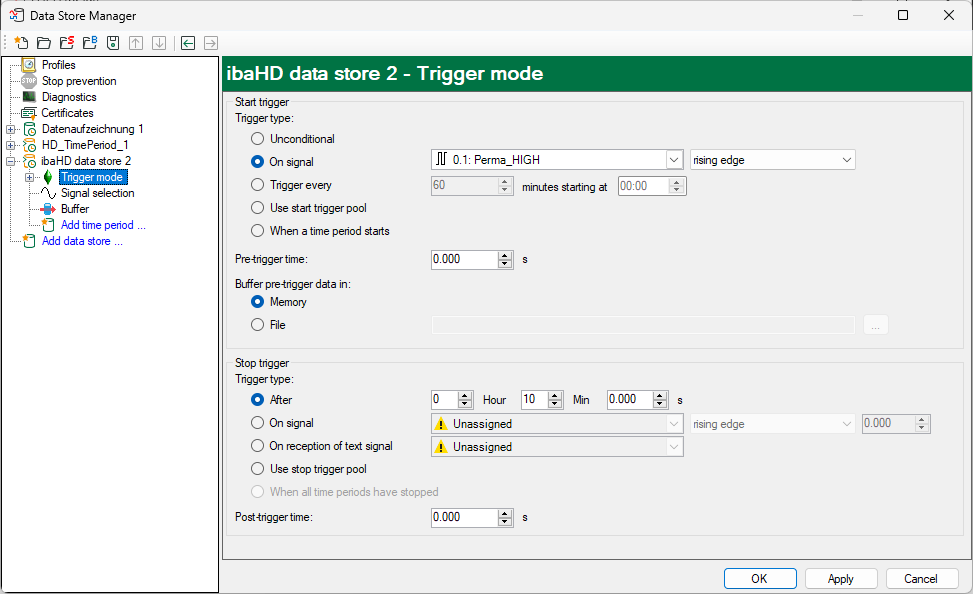Click the folder icon with blue B
The image size is (973, 594).
pyautogui.click(x=90, y=43)
